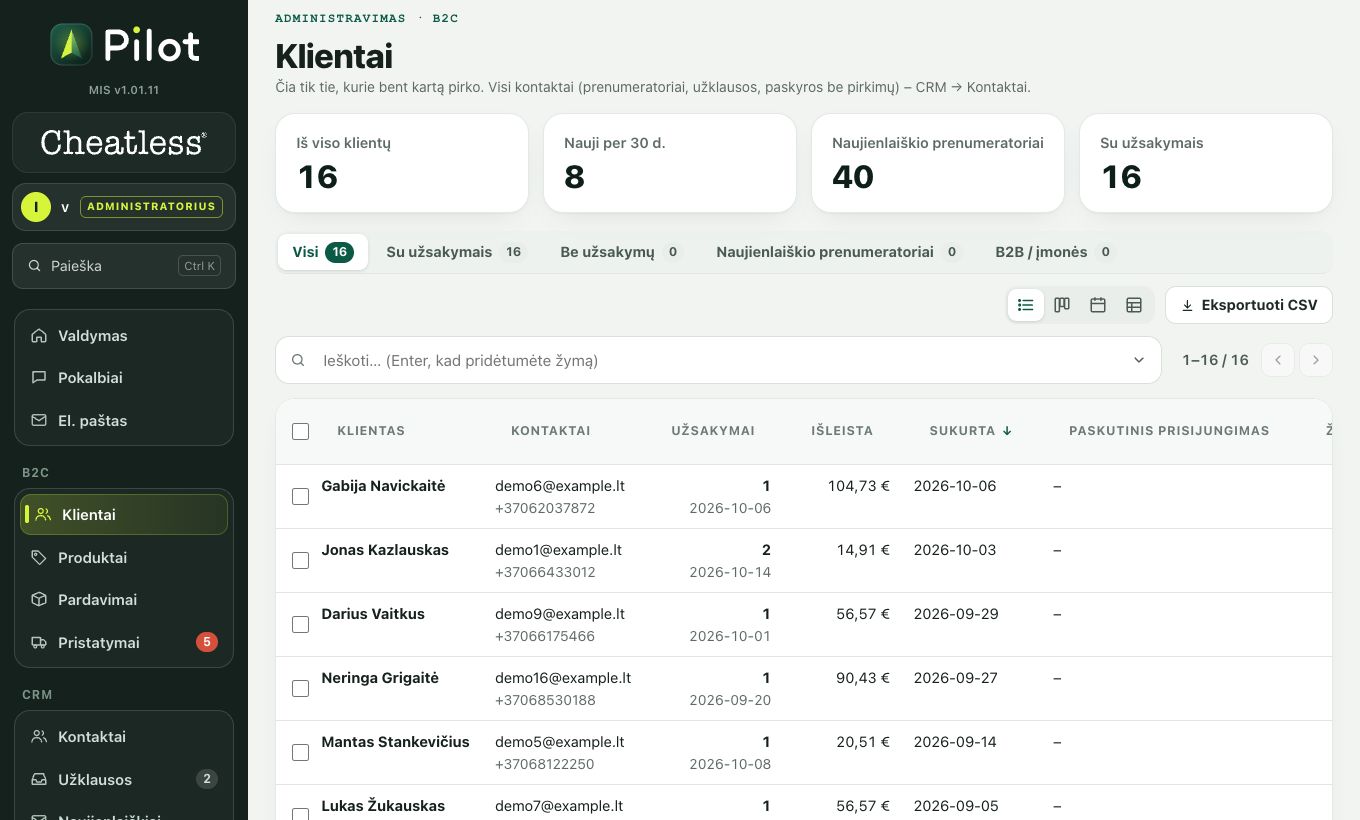This screenshot has height=820, width=1360.
Task: Tick the checkbox for Gabija Navickaitė
Action: point(300,496)
